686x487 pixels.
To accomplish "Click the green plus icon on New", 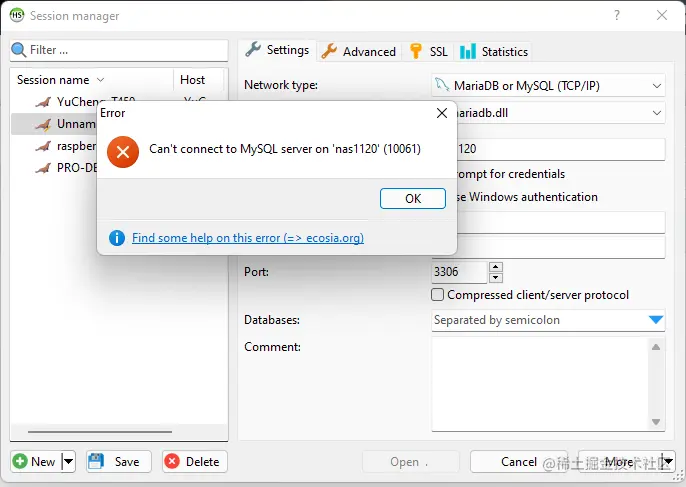I will (20, 461).
